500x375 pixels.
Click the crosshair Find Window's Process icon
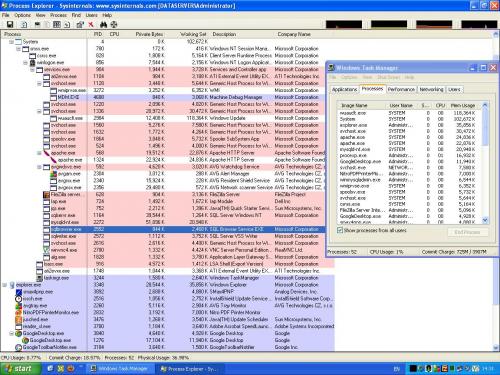(x=114, y=24)
